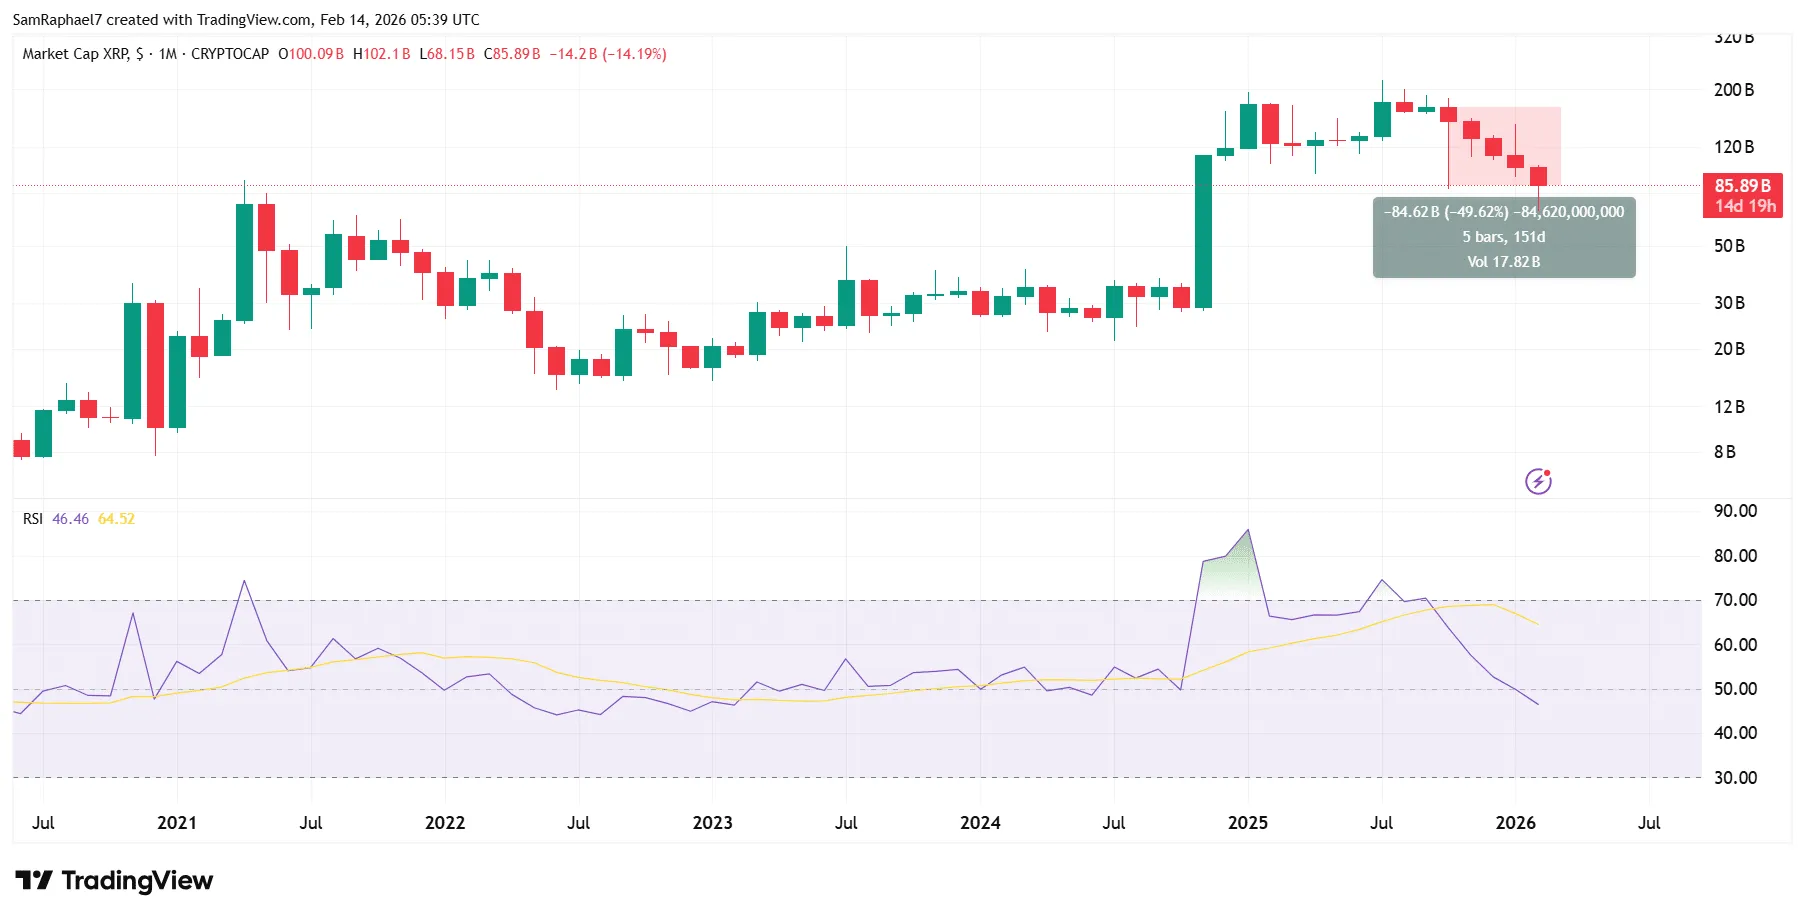Click the open value O100.09B in the legend
Viewport: 1805px width, 918px height.
tap(312, 53)
